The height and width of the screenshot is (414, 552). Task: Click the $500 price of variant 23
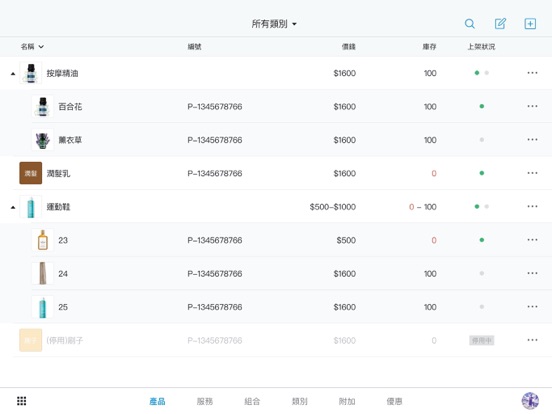tap(346, 240)
